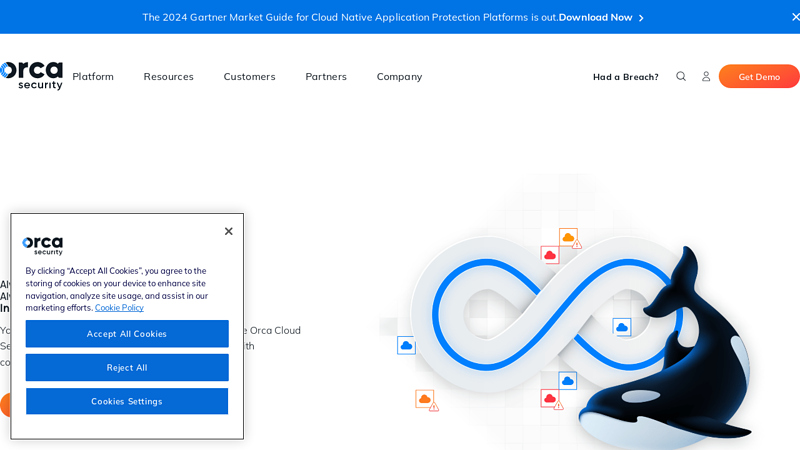Screen dimensions: 800x450
Task: Open the Partners menu
Action: (x=326, y=77)
